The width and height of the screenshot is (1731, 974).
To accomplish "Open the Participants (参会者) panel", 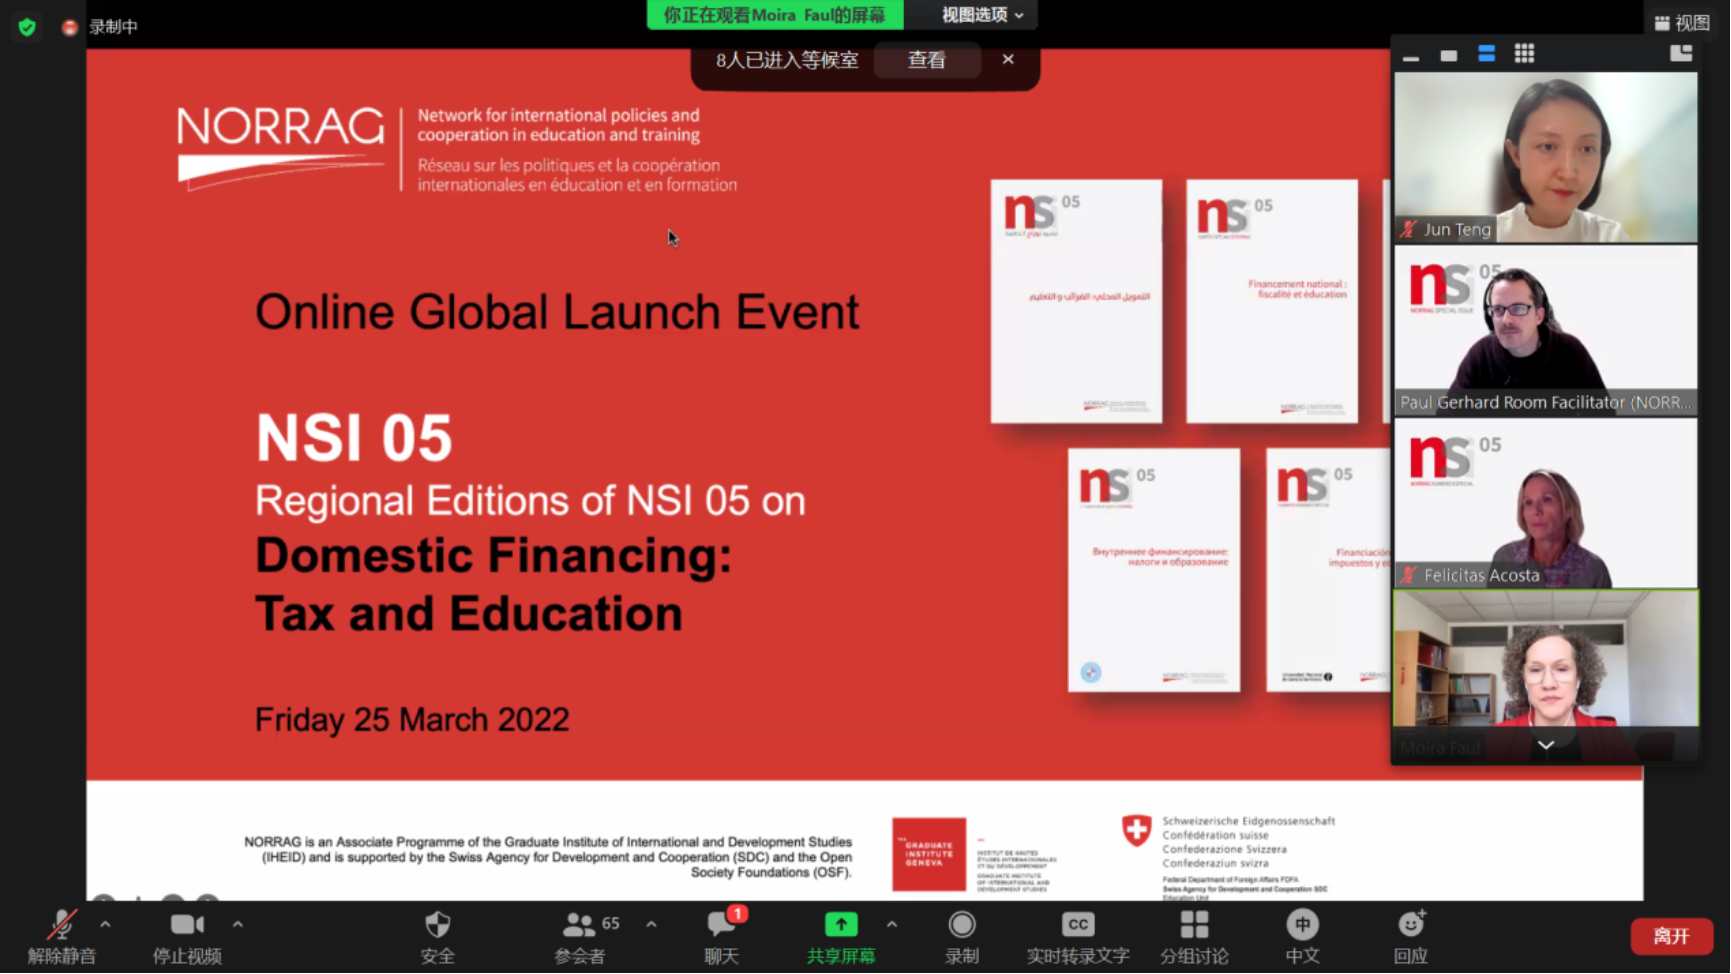I will [x=579, y=925].
